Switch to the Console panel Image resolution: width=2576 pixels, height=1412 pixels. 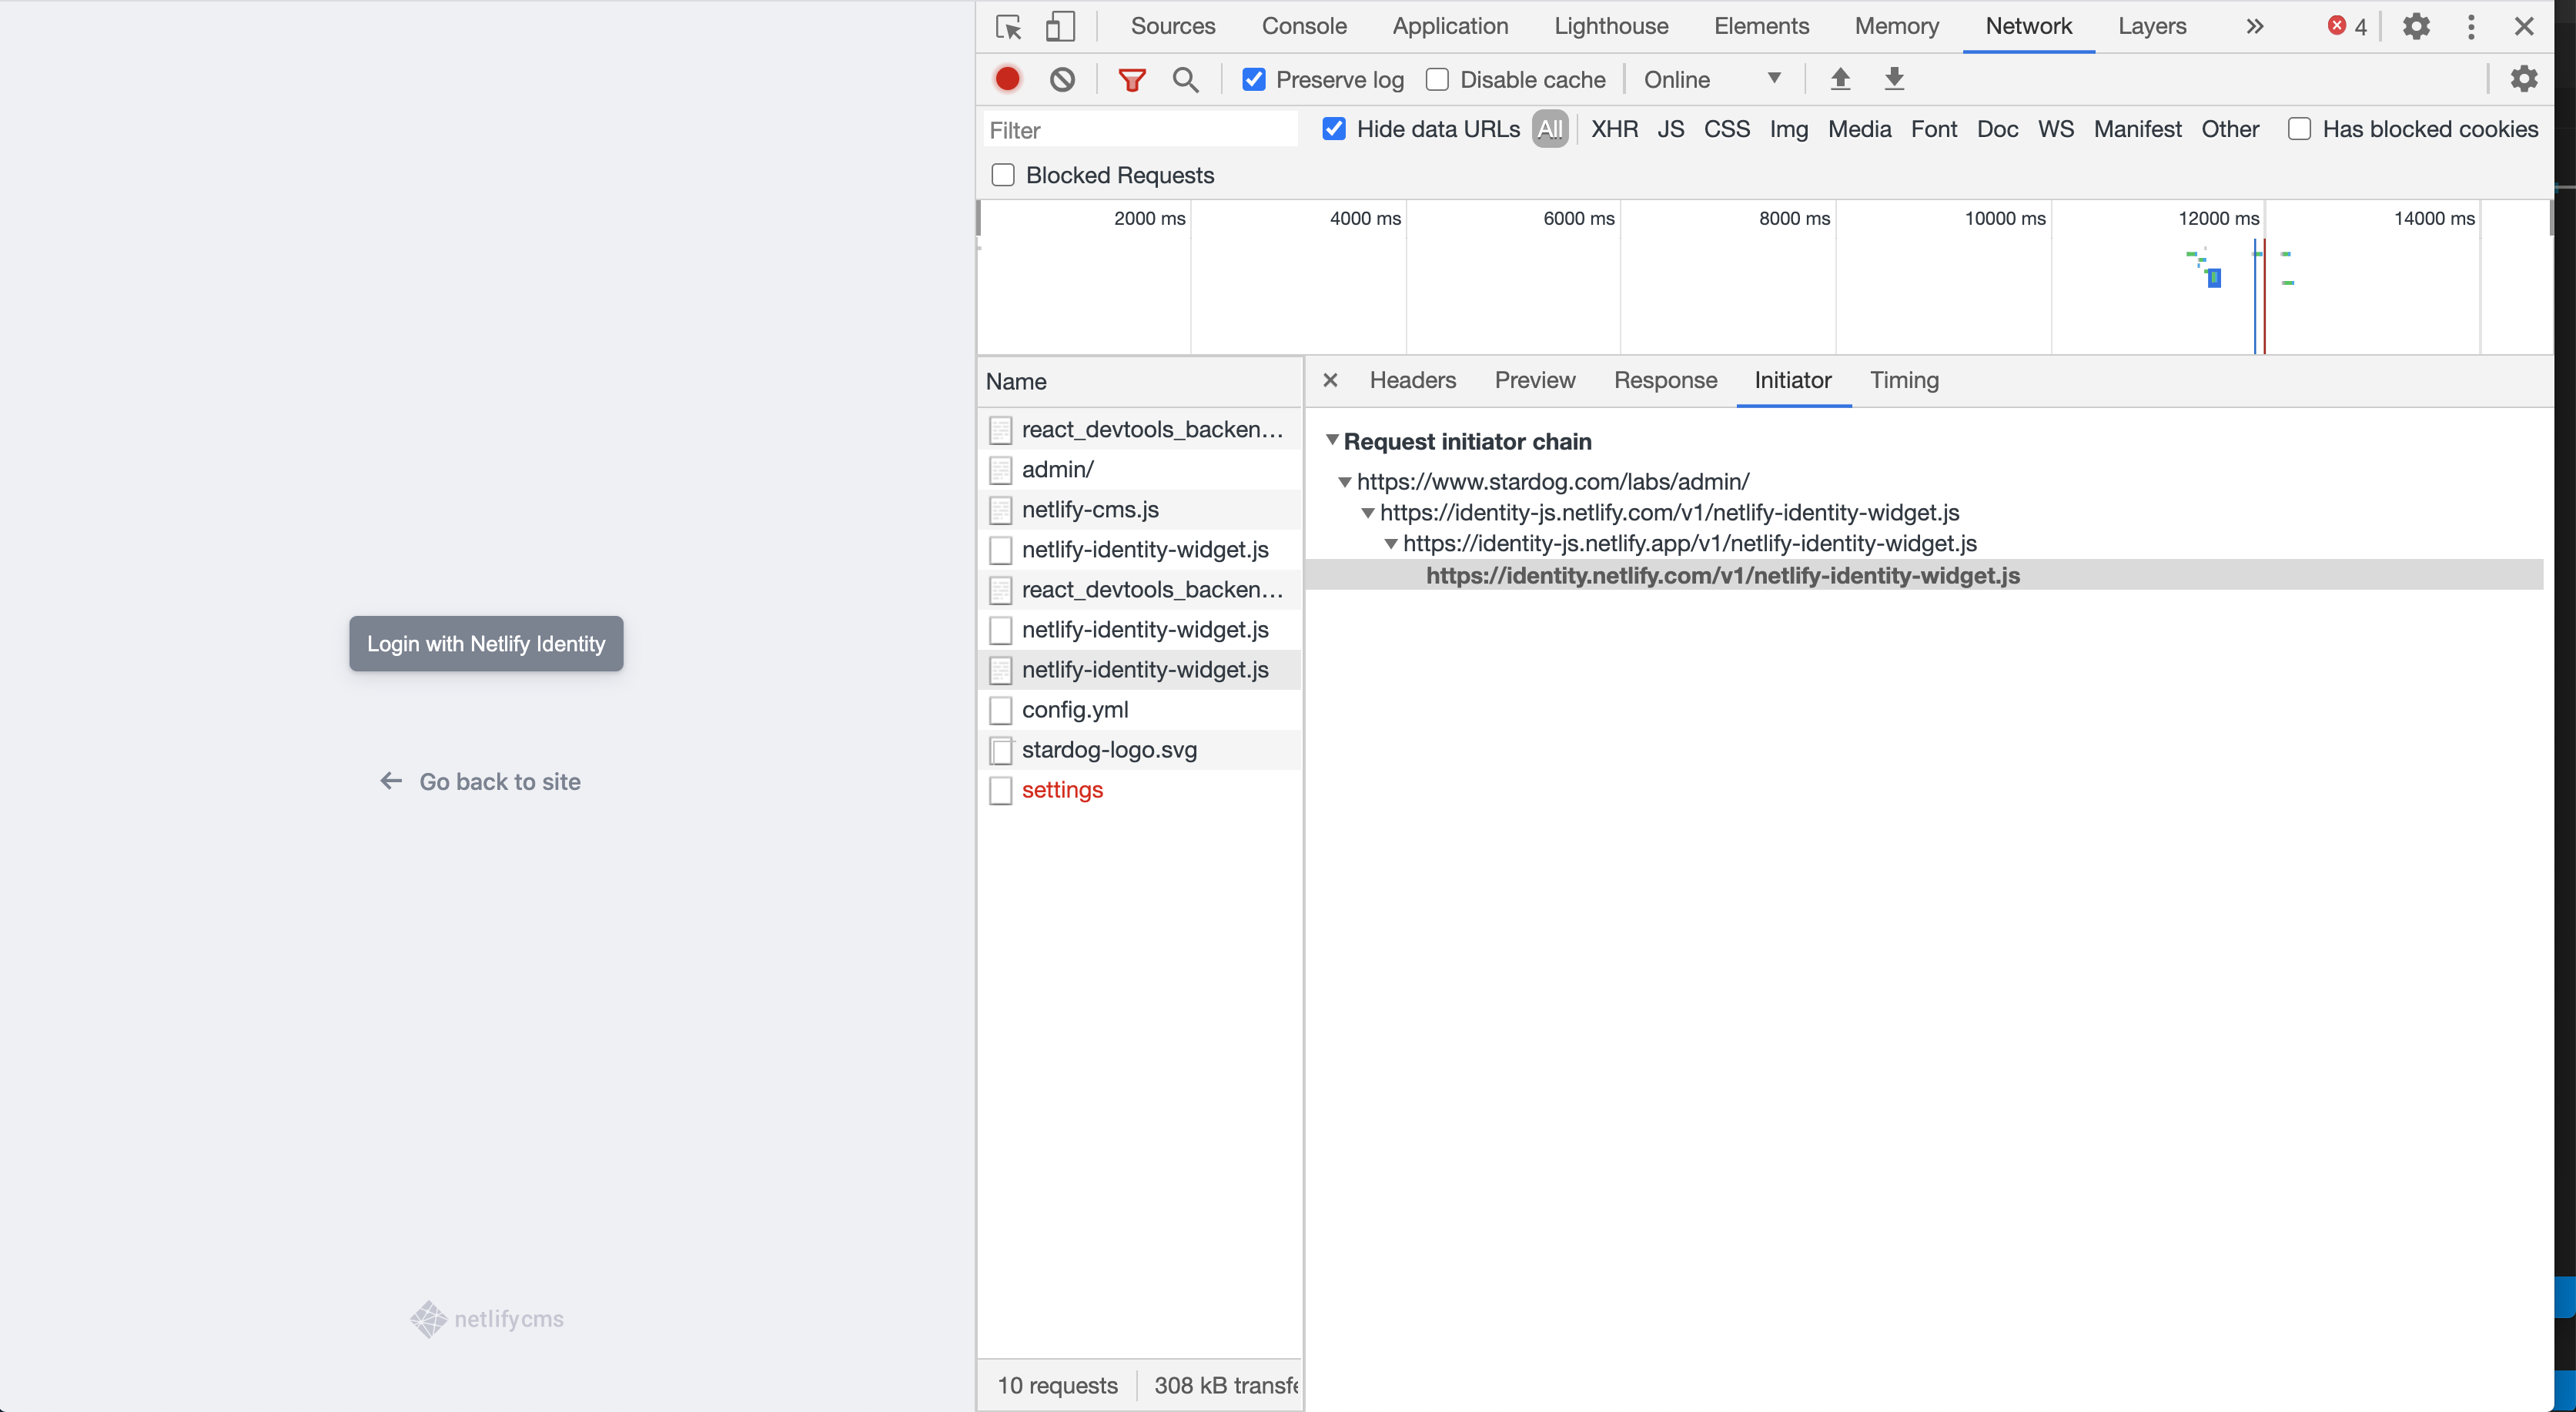[1304, 26]
